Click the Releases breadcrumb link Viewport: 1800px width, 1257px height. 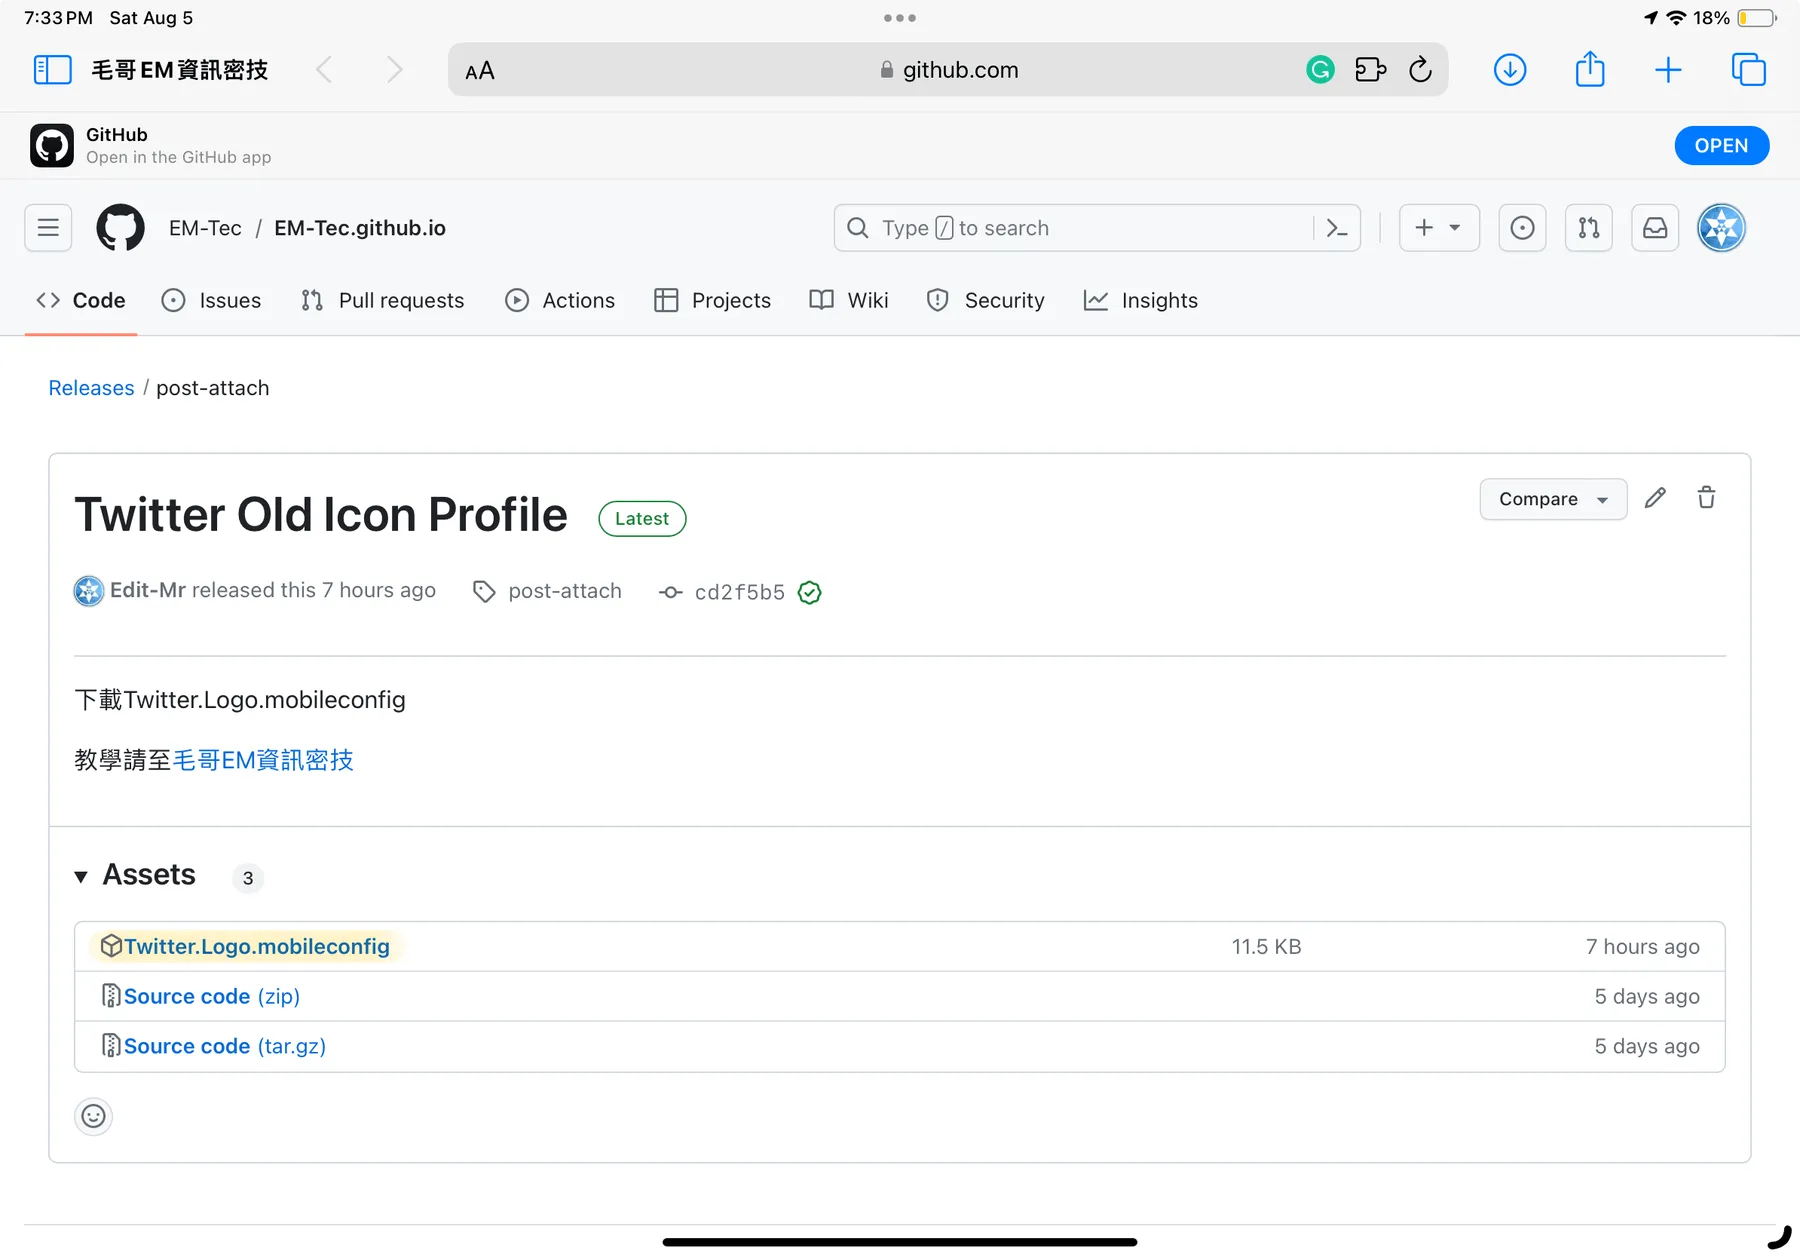click(91, 388)
